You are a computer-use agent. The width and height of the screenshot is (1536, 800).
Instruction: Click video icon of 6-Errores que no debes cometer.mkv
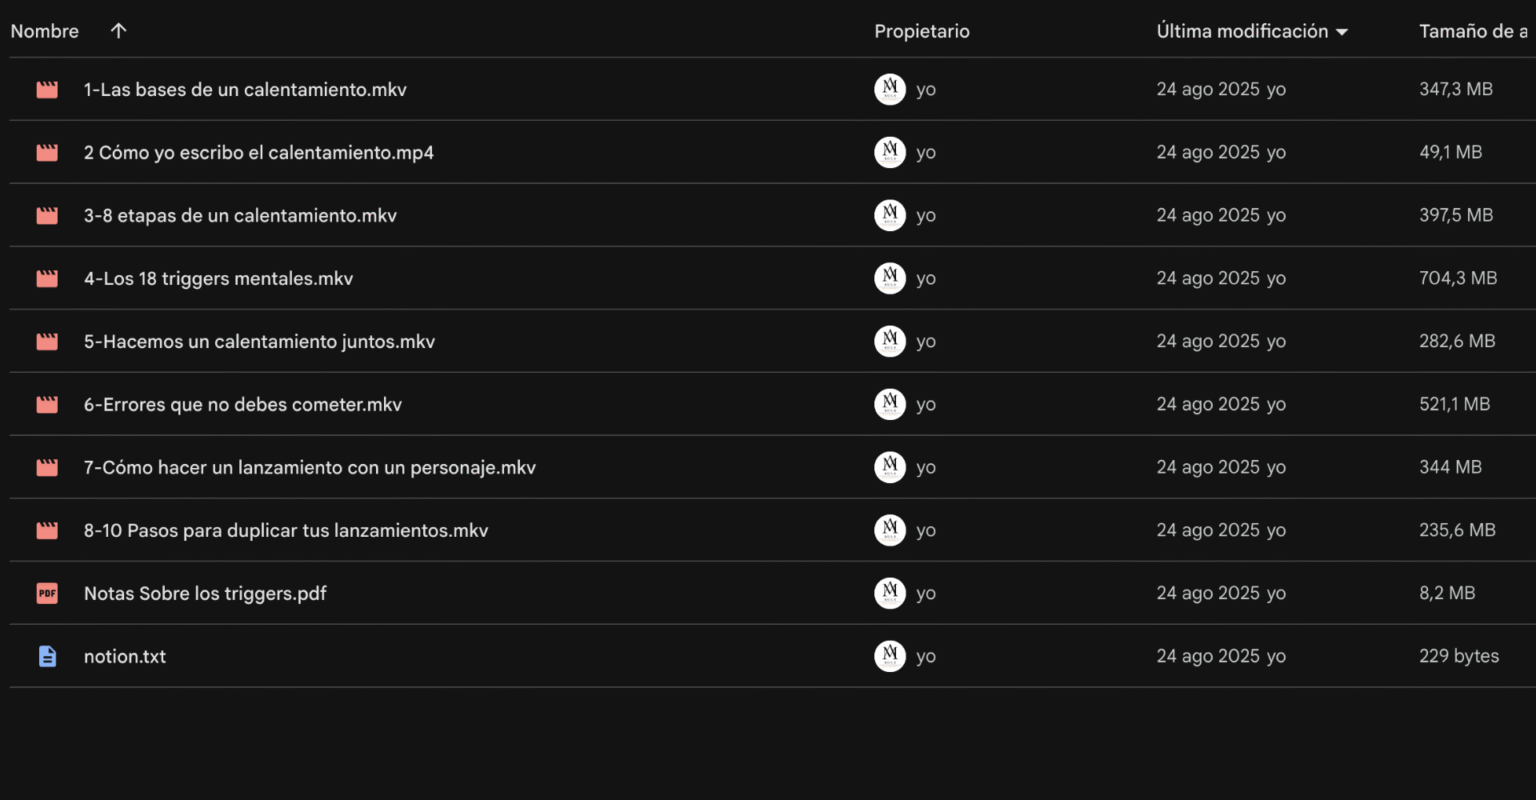point(47,405)
